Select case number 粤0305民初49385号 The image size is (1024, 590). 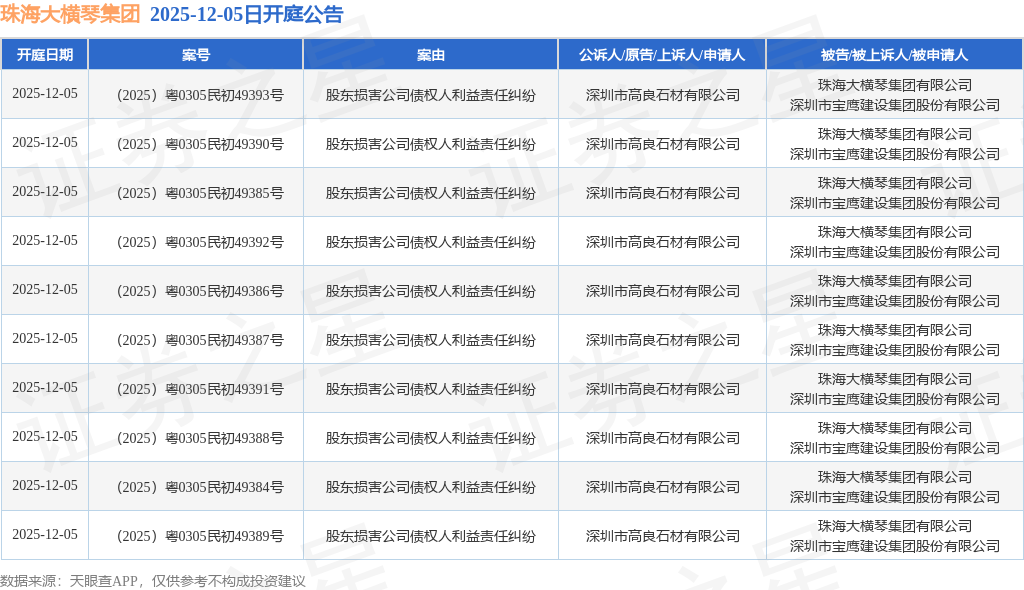pyautogui.click(x=200, y=193)
